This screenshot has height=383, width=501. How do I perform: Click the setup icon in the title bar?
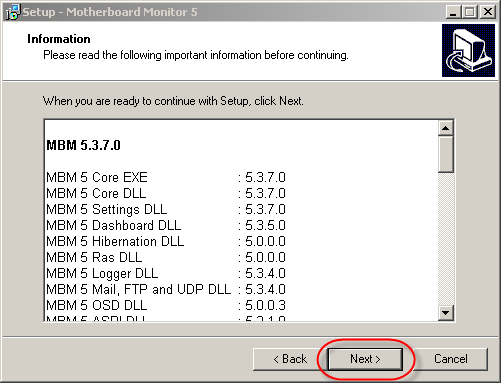[13, 12]
